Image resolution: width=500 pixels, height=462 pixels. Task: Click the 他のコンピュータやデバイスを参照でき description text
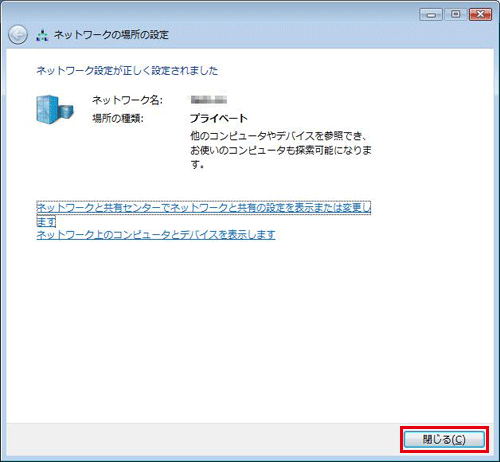tap(279, 136)
